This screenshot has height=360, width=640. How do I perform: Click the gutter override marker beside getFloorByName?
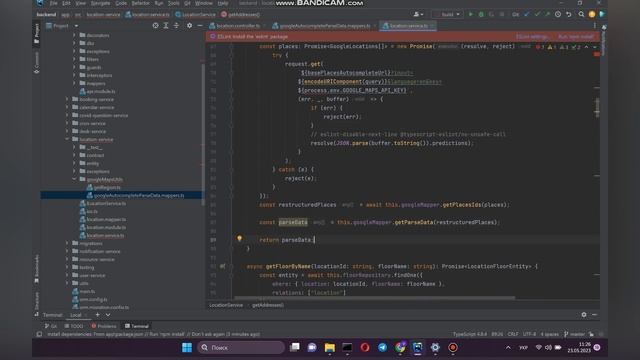[222, 266]
